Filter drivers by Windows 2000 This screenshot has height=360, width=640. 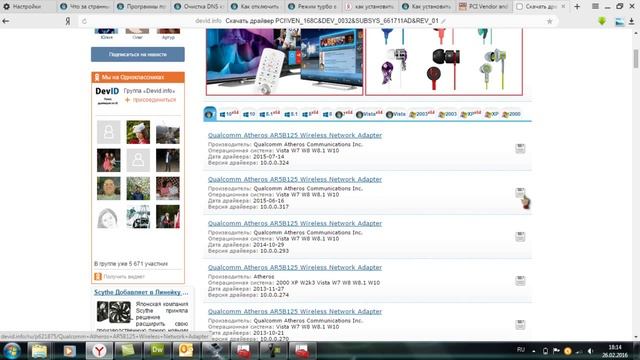click(511, 114)
